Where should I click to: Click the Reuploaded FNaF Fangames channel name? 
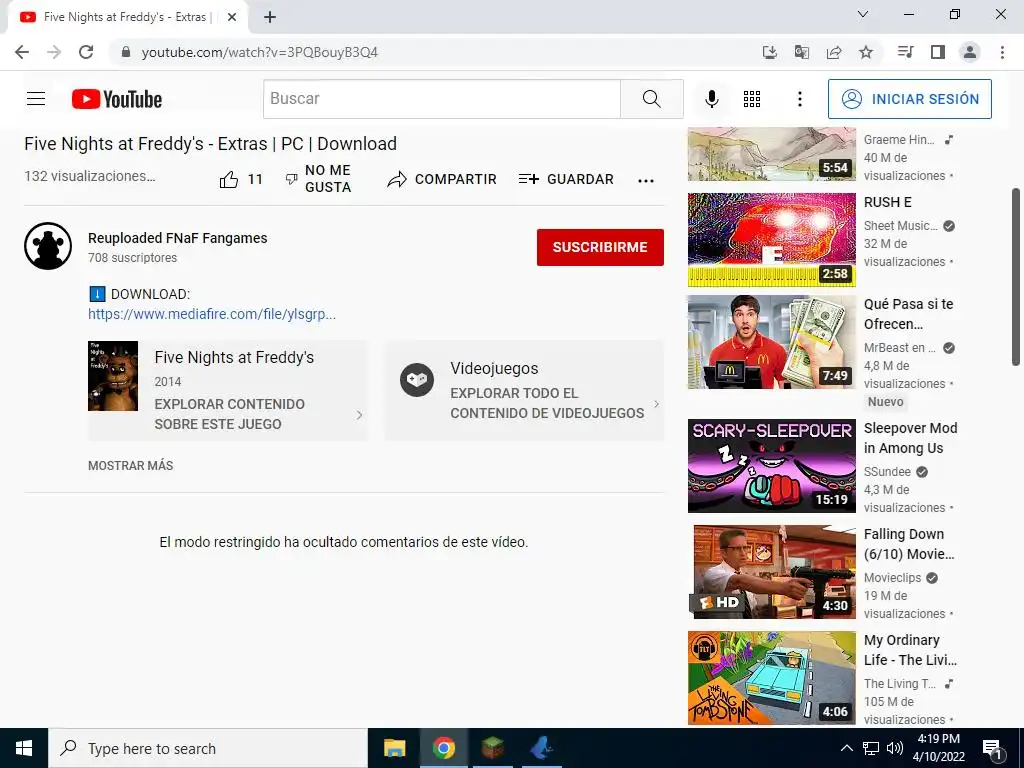(x=178, y=238)
